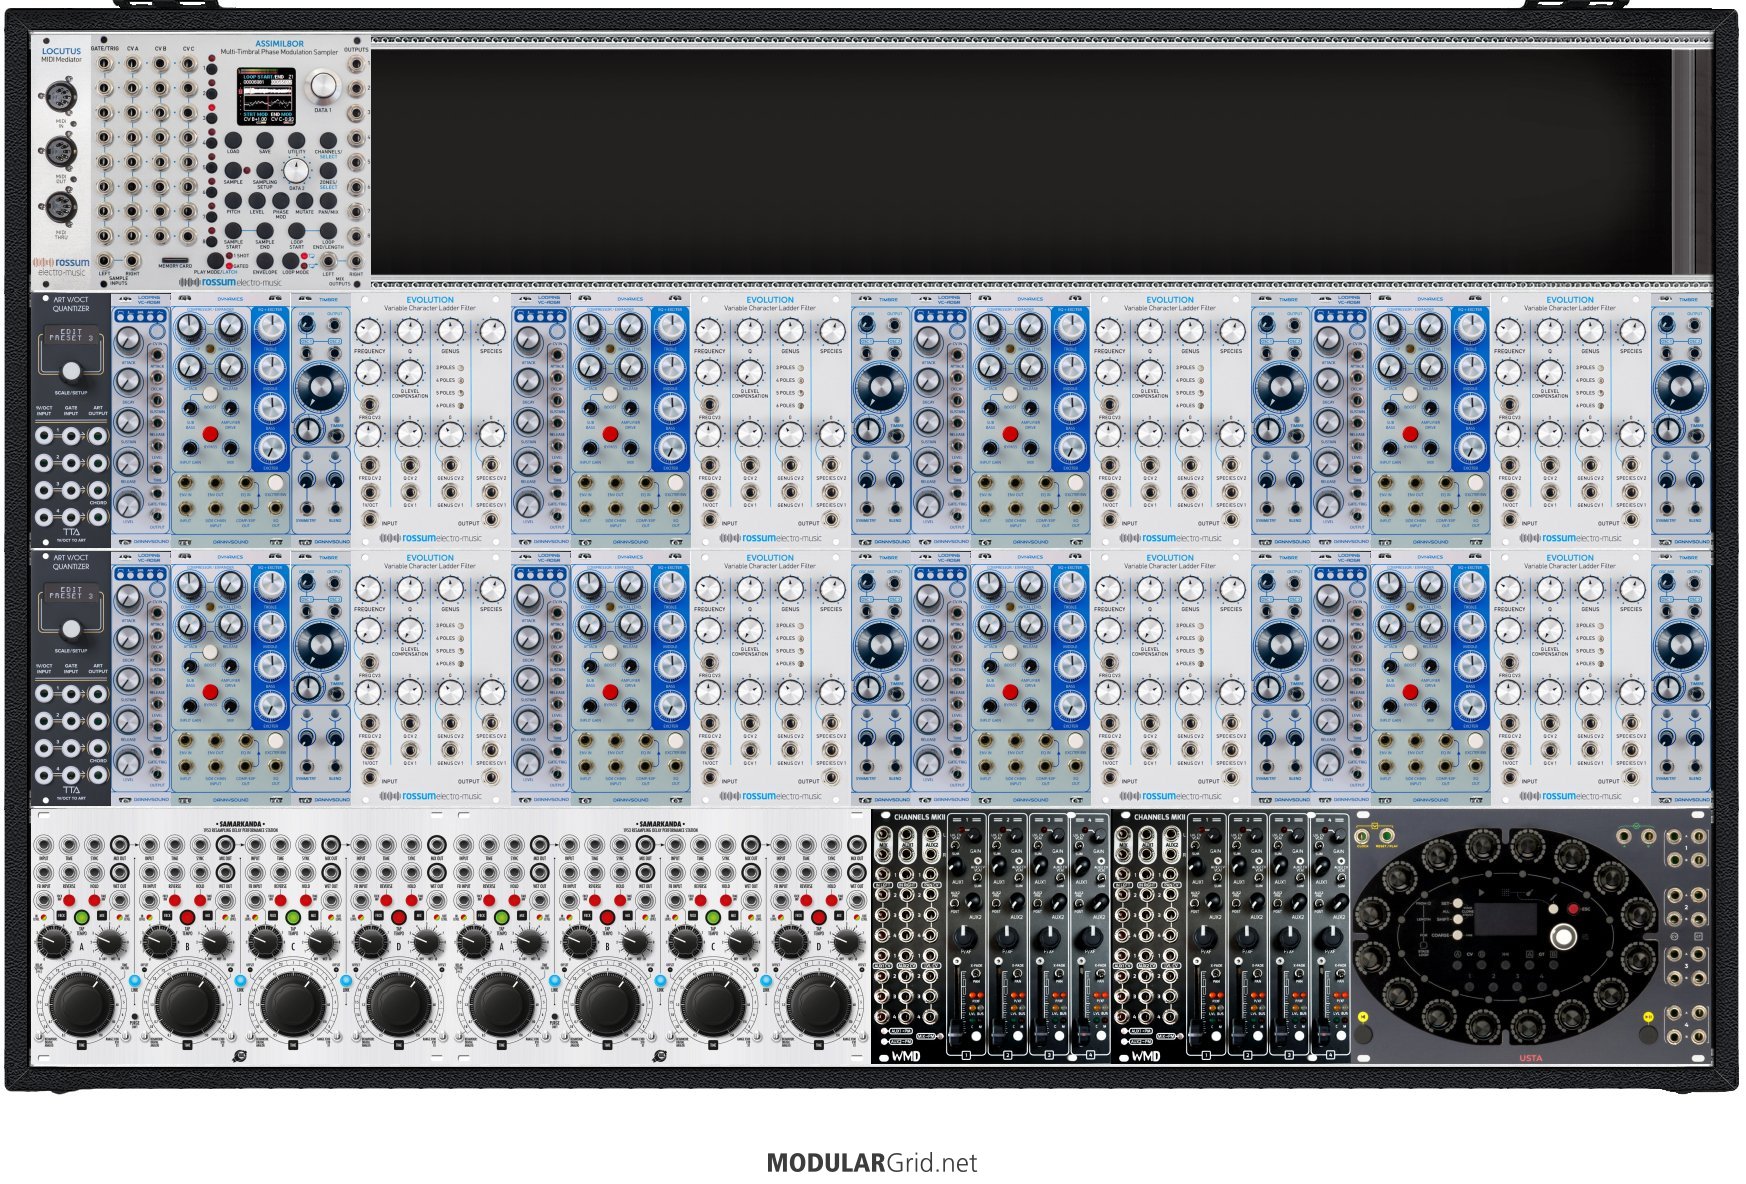Select the Assimil8or LOOP START button
This screenshot has width=1746, height=1184.
297,231
